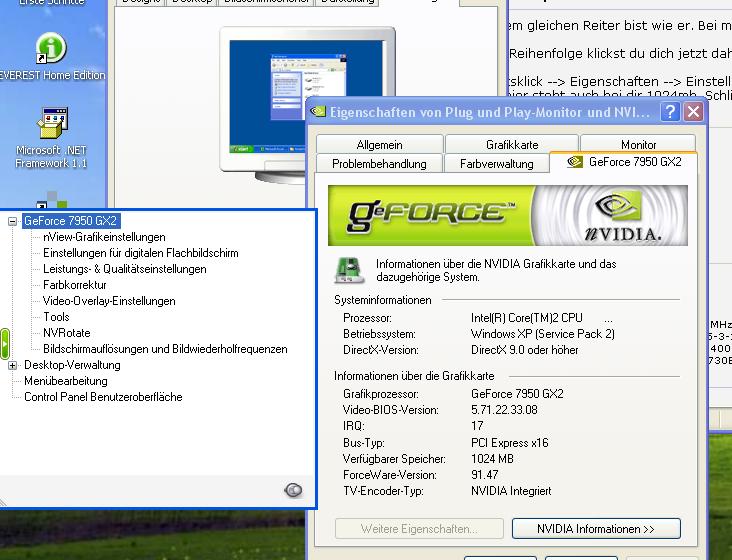
Task: Click the Weitere Eigenschaften... button
Action: [419, 529]
